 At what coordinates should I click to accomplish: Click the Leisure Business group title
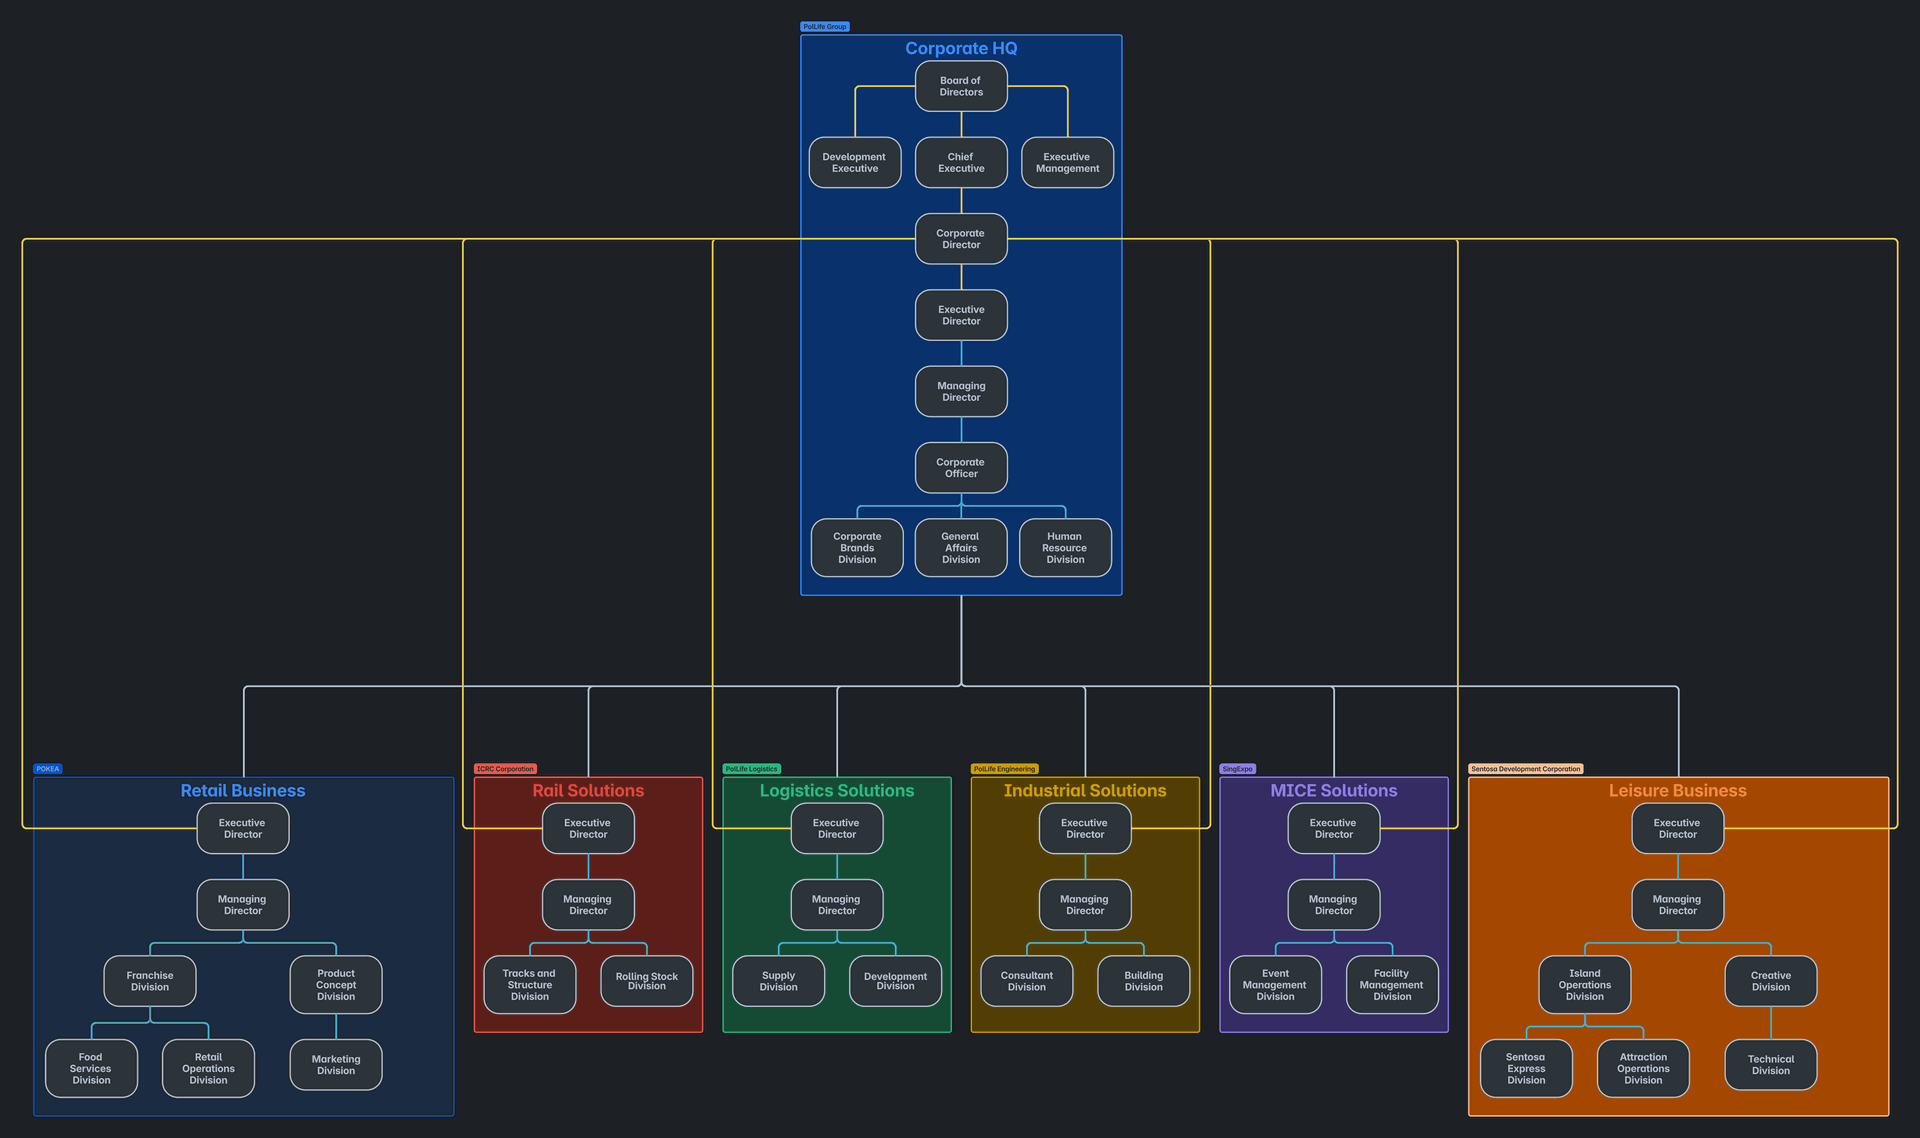click(1678, 790)
